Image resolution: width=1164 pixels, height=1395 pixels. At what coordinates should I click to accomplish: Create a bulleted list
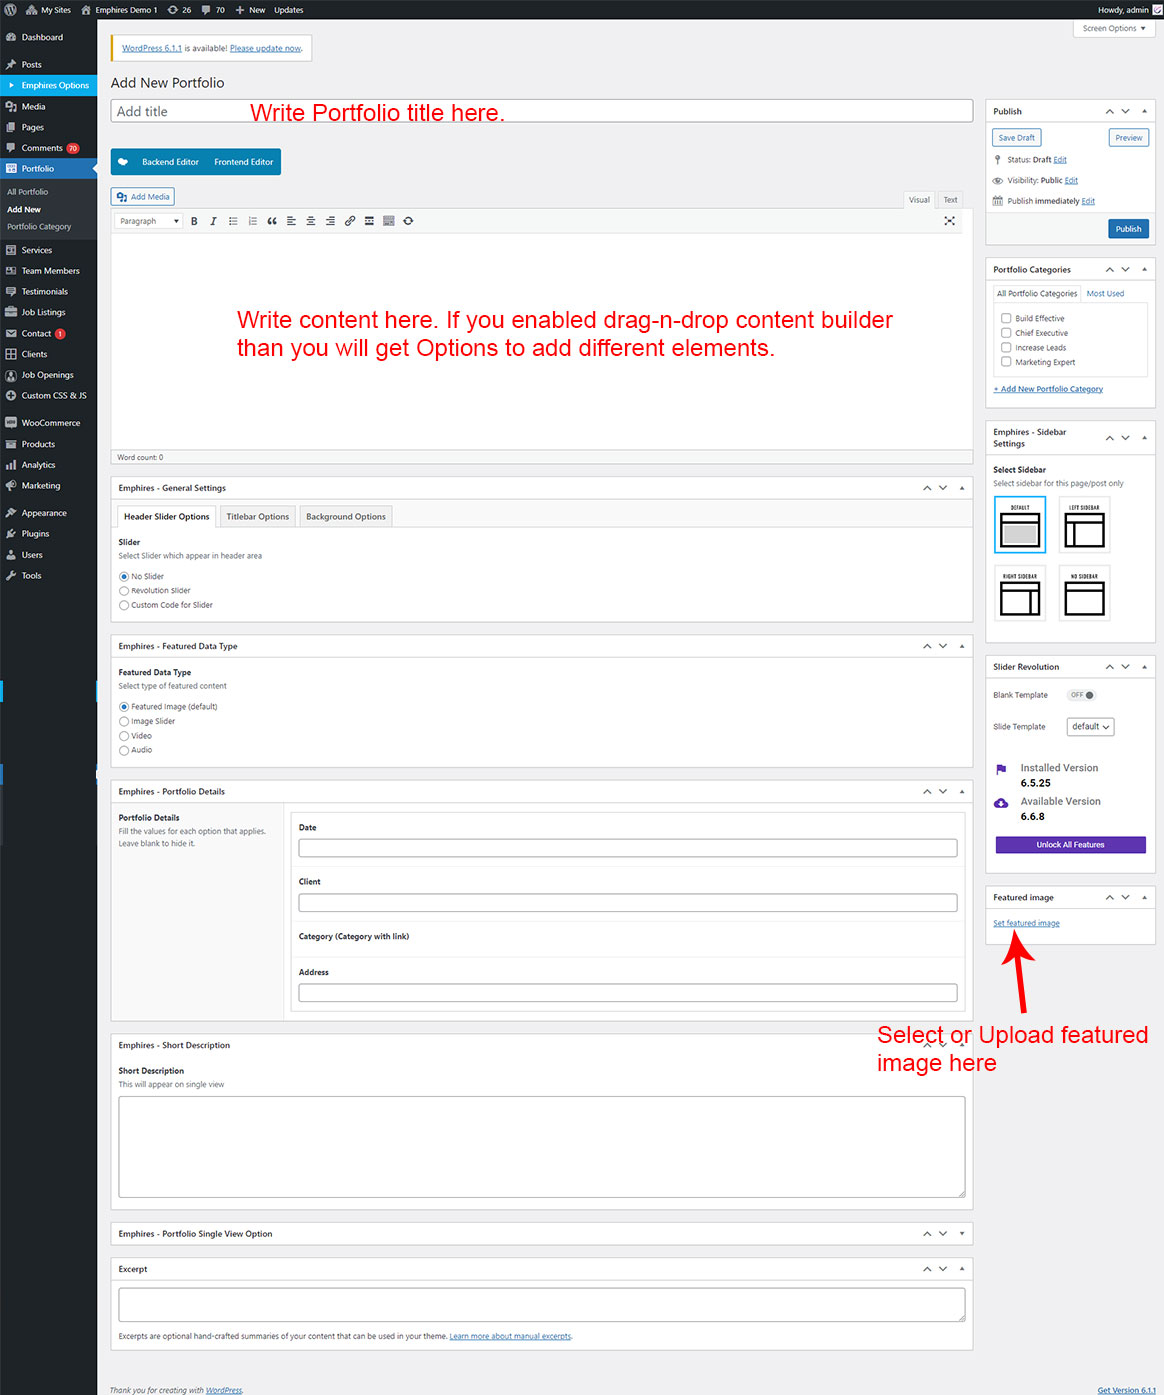point(233,221)
